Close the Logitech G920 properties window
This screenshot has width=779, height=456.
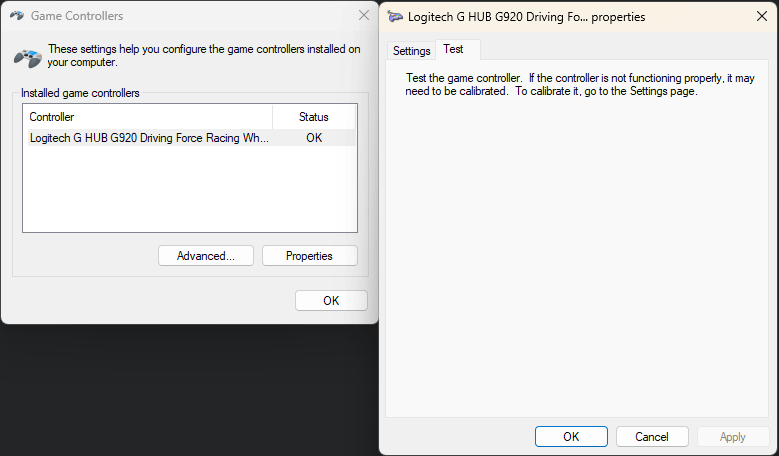[x=762, y=16]
